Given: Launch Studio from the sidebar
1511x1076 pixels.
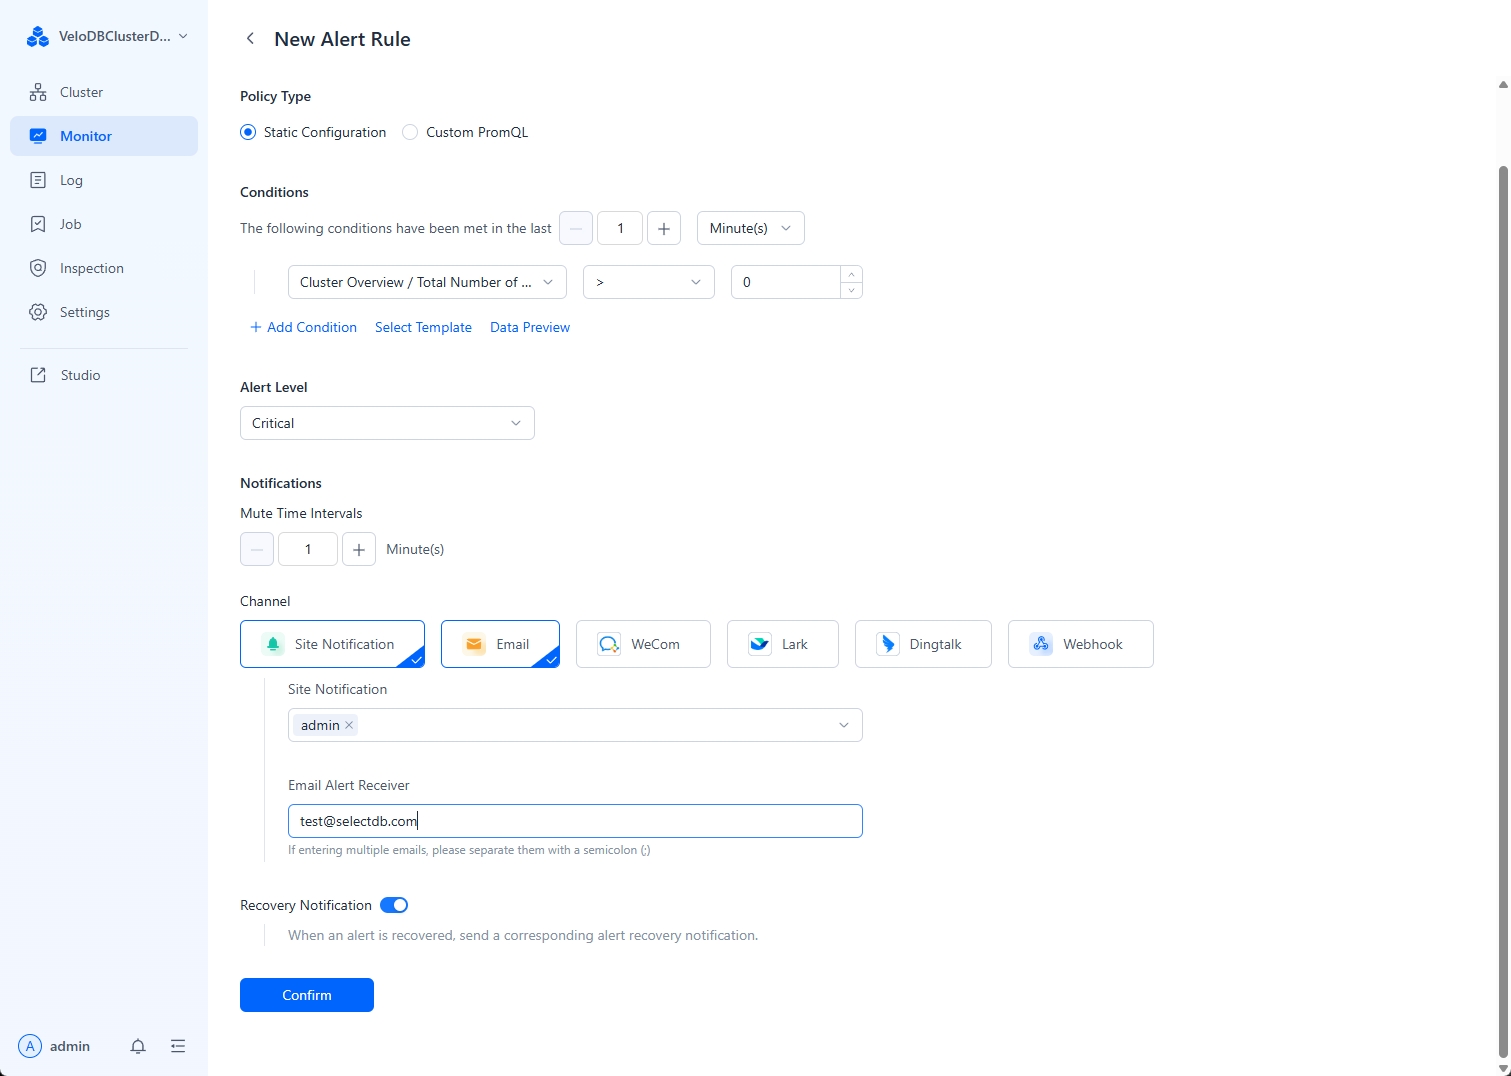Looking at the screenshot, I should coord(80,374).
